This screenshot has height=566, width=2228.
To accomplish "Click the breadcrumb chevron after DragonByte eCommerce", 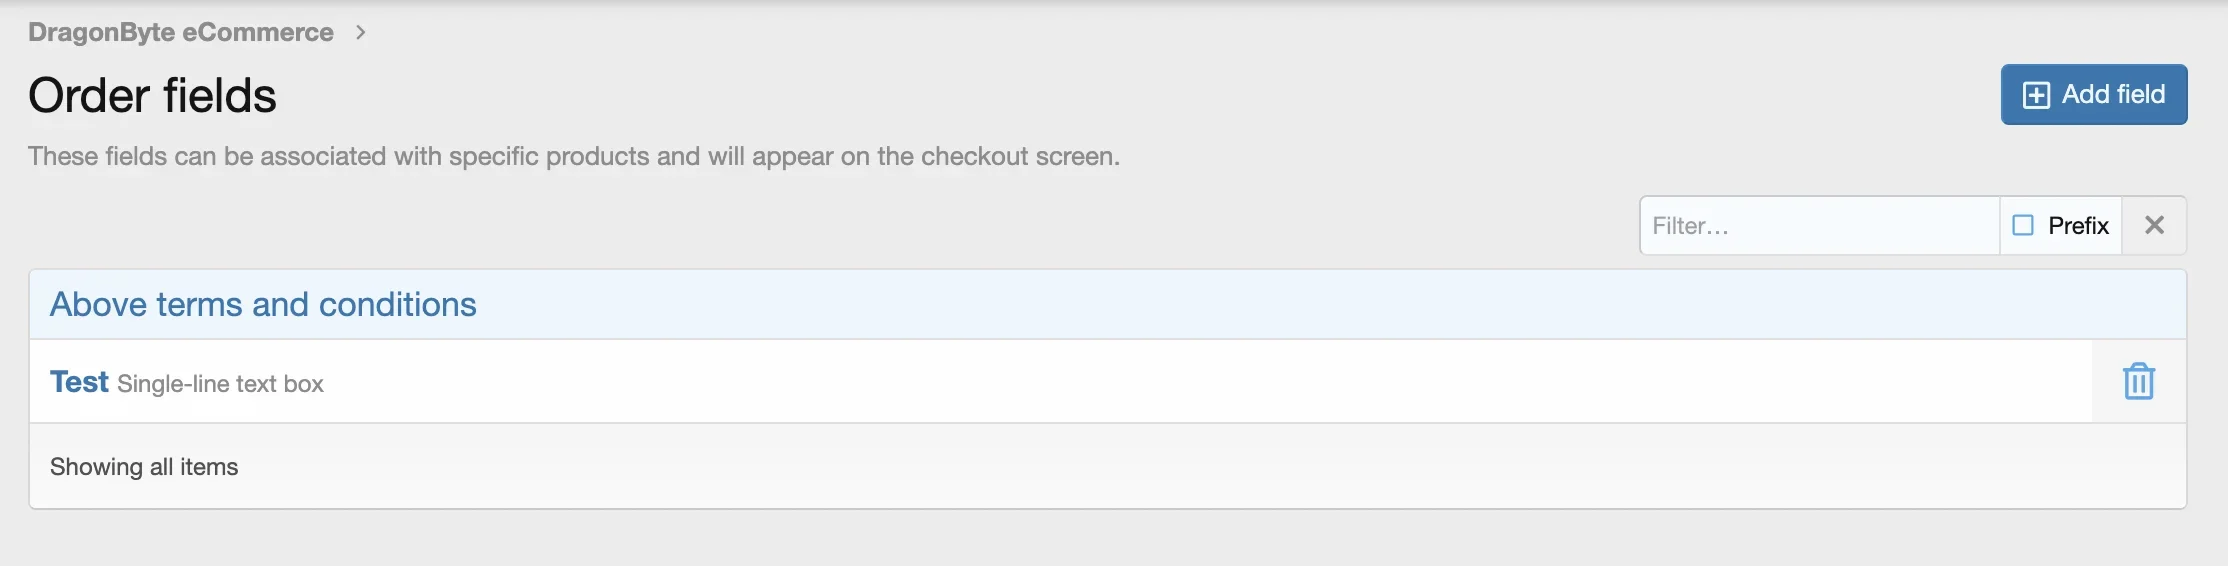I will (x=361, y=32).
